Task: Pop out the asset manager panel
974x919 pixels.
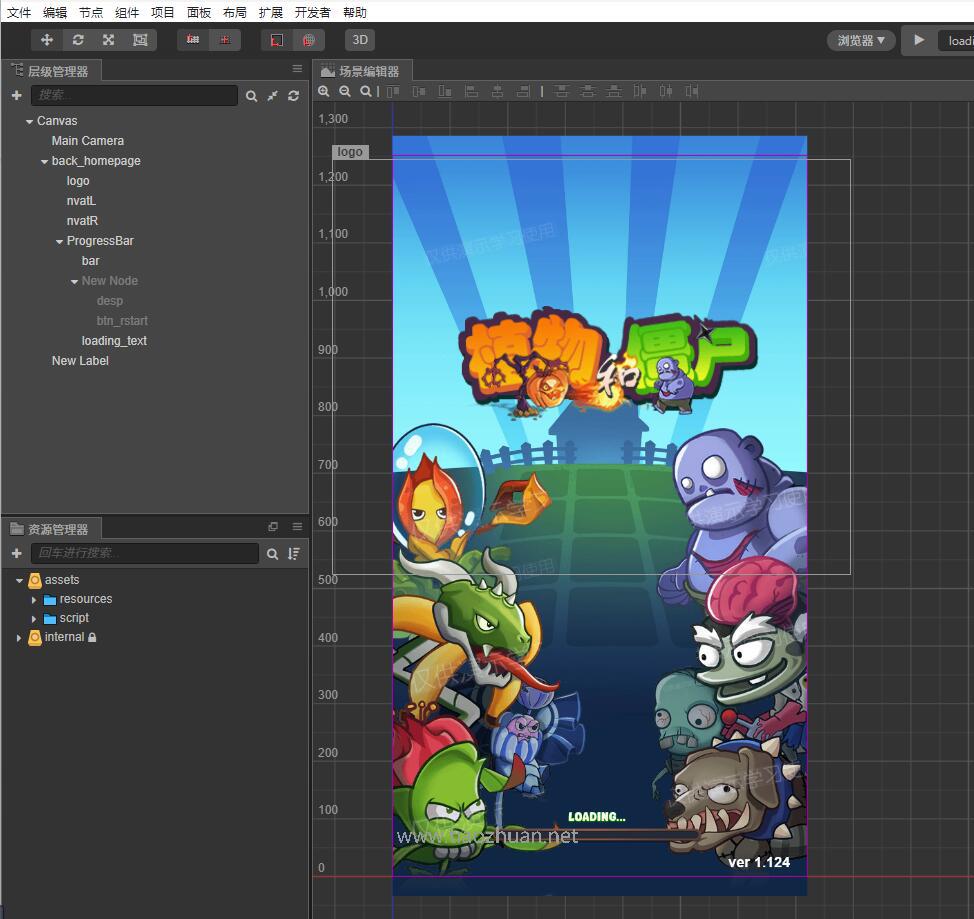Action: pyautogui.click(x=273, y=527)
